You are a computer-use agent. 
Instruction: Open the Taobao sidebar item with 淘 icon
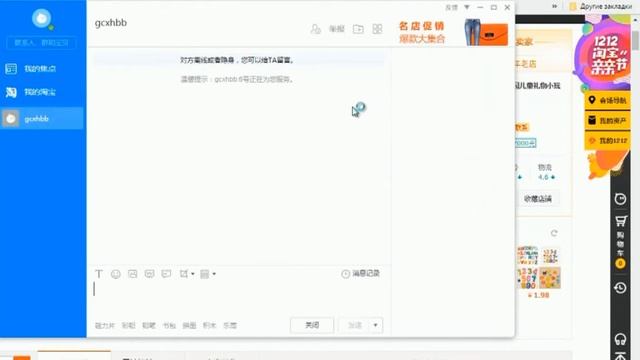click(41, 92)
